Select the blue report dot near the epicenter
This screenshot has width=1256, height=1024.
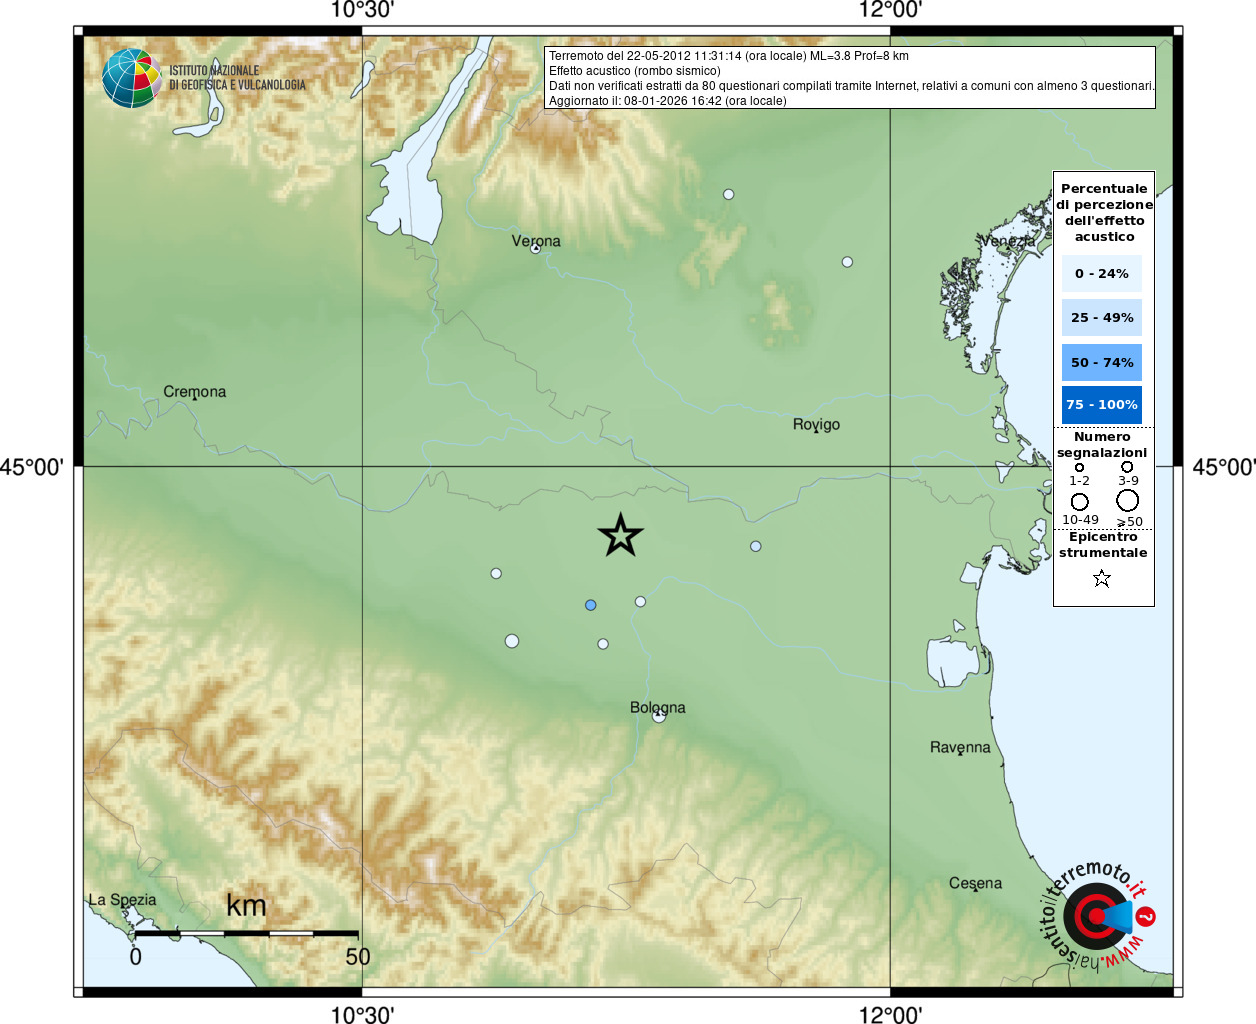(591, 605)
